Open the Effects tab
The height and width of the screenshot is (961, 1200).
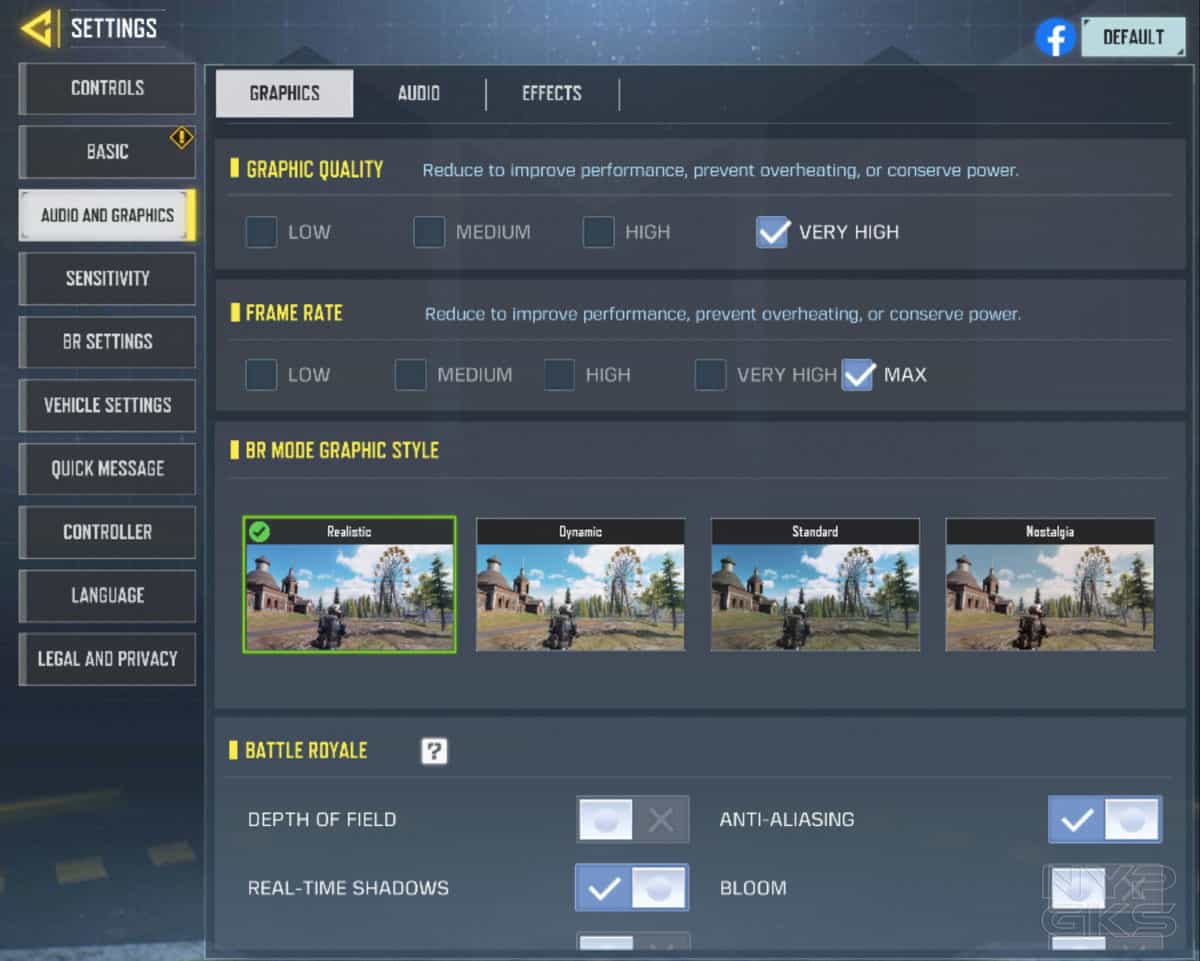click(x=551, y=93)
